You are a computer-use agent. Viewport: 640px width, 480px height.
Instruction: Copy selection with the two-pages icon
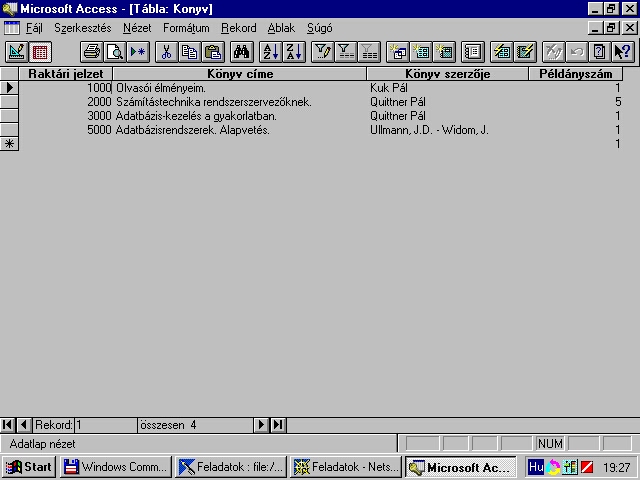(x=189, y=52)
